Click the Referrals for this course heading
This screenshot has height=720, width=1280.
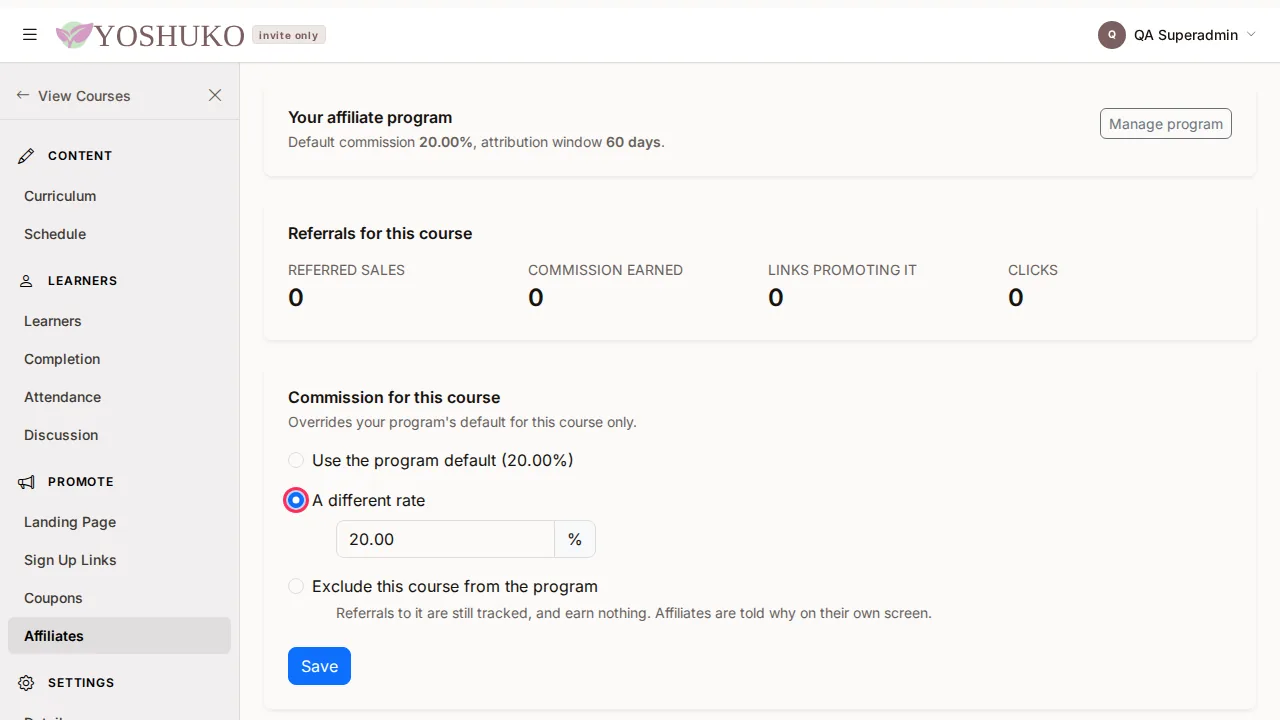380,233
